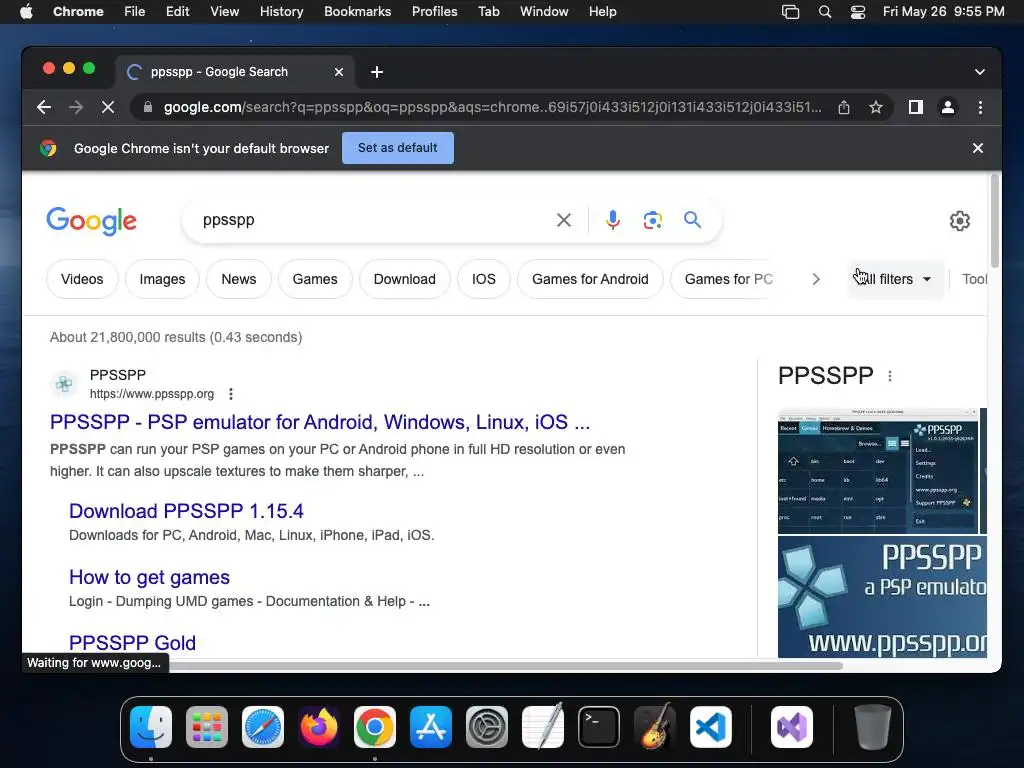This screenshot has height=768, width=1024.
Task: Open the File menu
Action: coord(135,12)
